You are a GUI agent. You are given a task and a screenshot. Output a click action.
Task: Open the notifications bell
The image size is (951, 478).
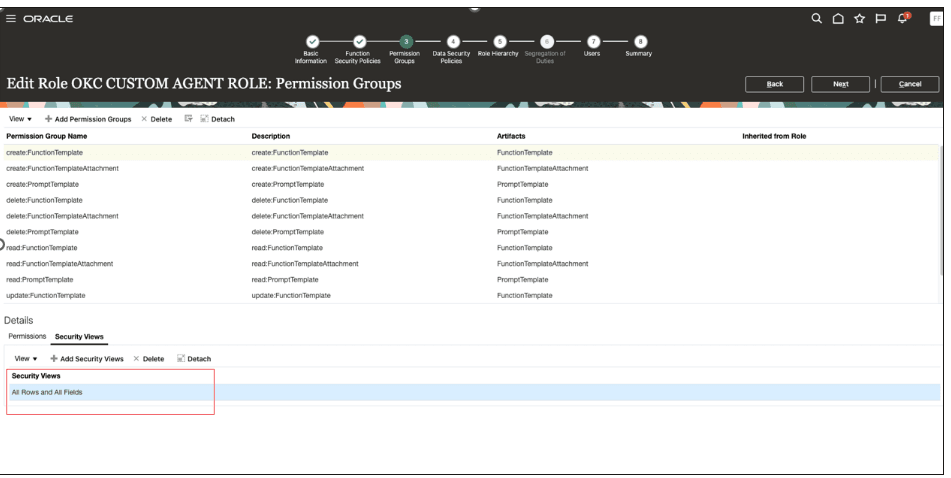click(x=902, y=18)
